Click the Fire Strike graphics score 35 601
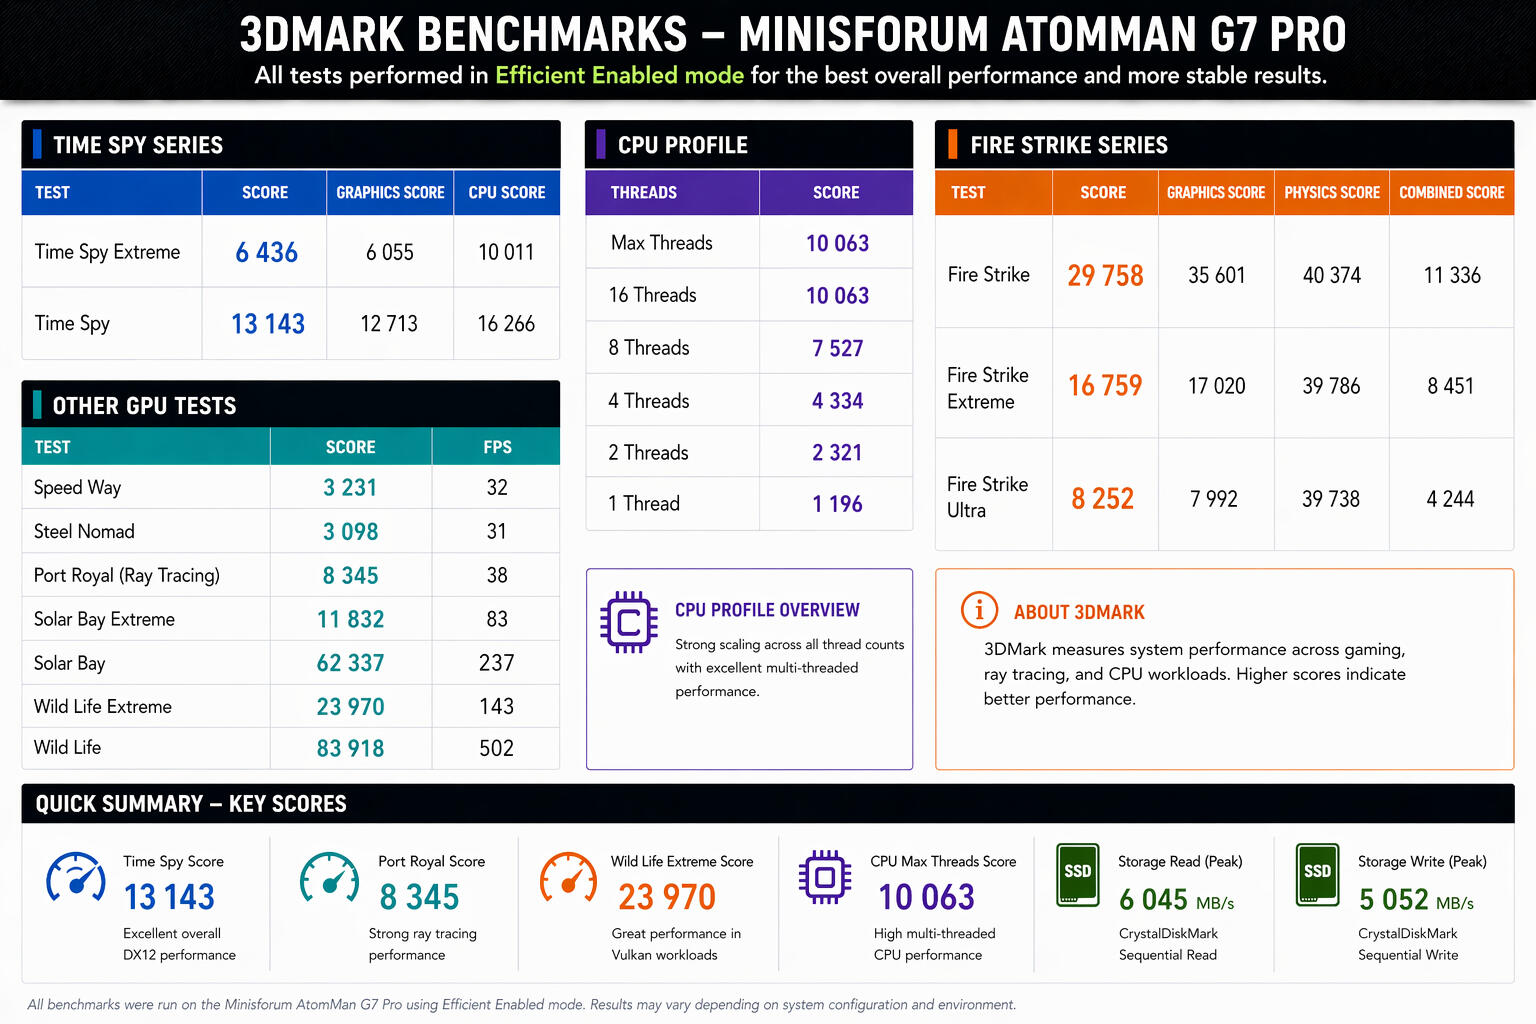This screenshot has height=1024, width=1536. 1216,276
